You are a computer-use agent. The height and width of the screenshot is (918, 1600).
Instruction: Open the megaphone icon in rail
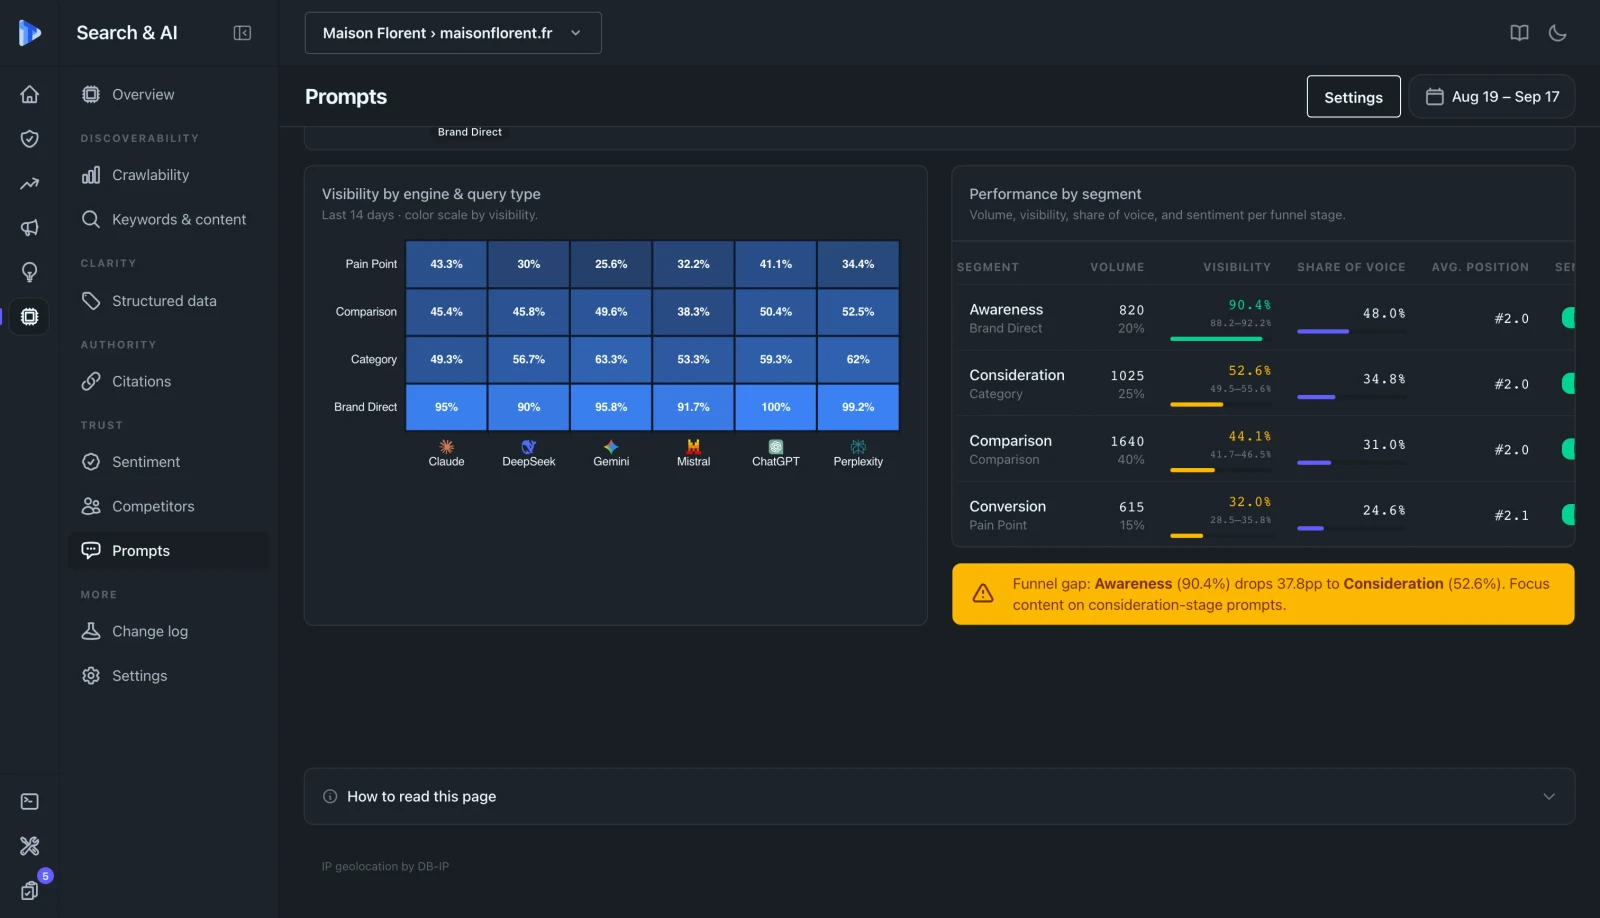point(30,228)
